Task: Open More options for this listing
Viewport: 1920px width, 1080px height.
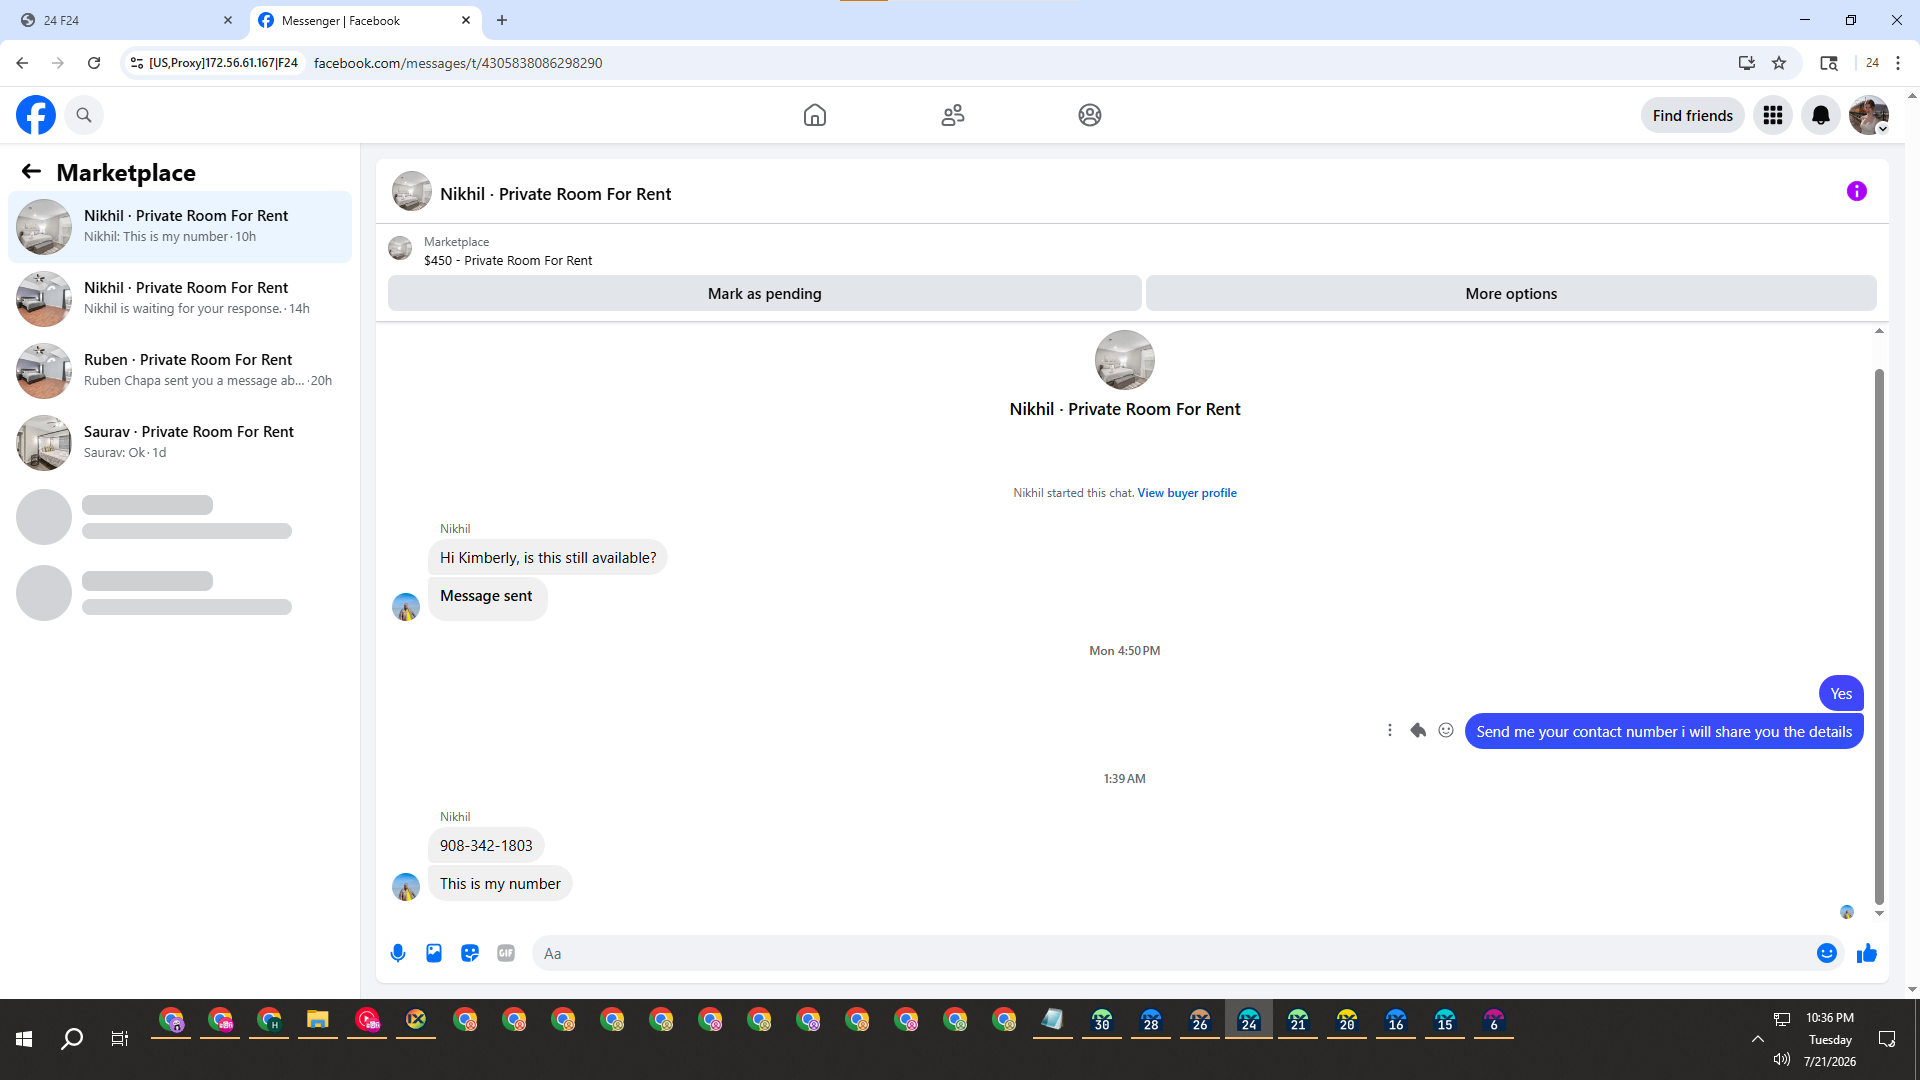Action: (1511, 293)
